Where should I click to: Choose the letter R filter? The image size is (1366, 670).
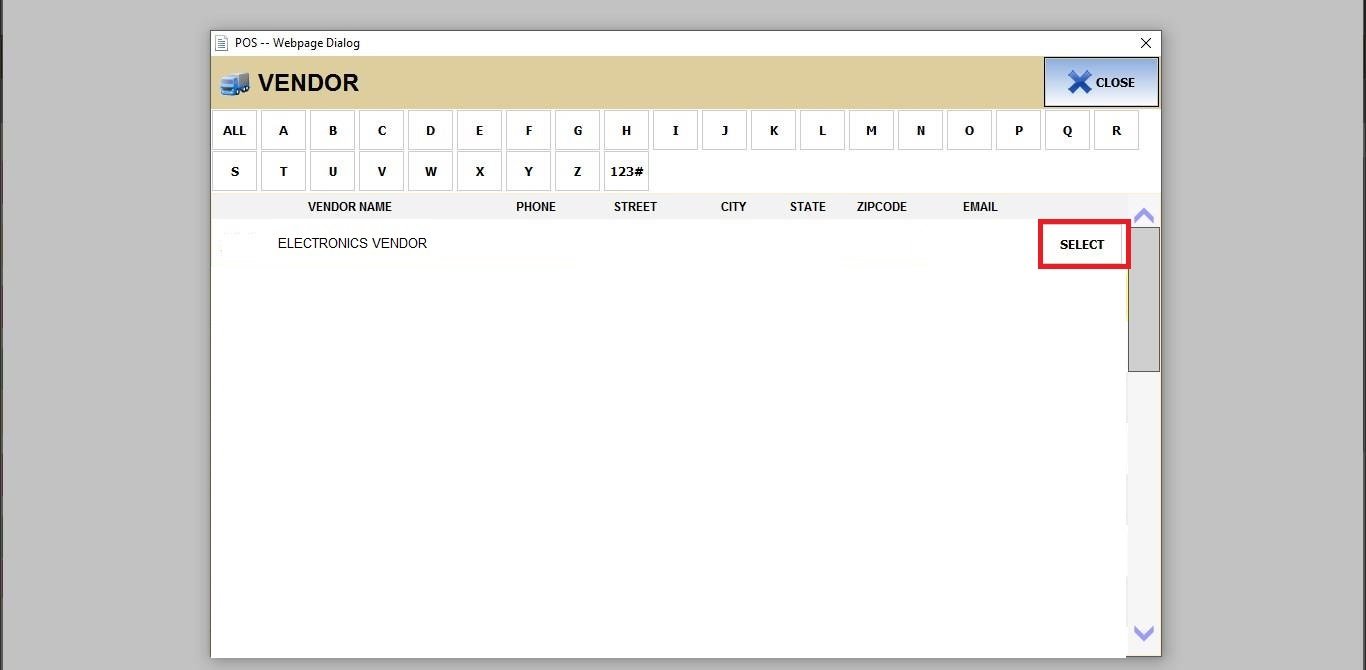coord(1116,131)
